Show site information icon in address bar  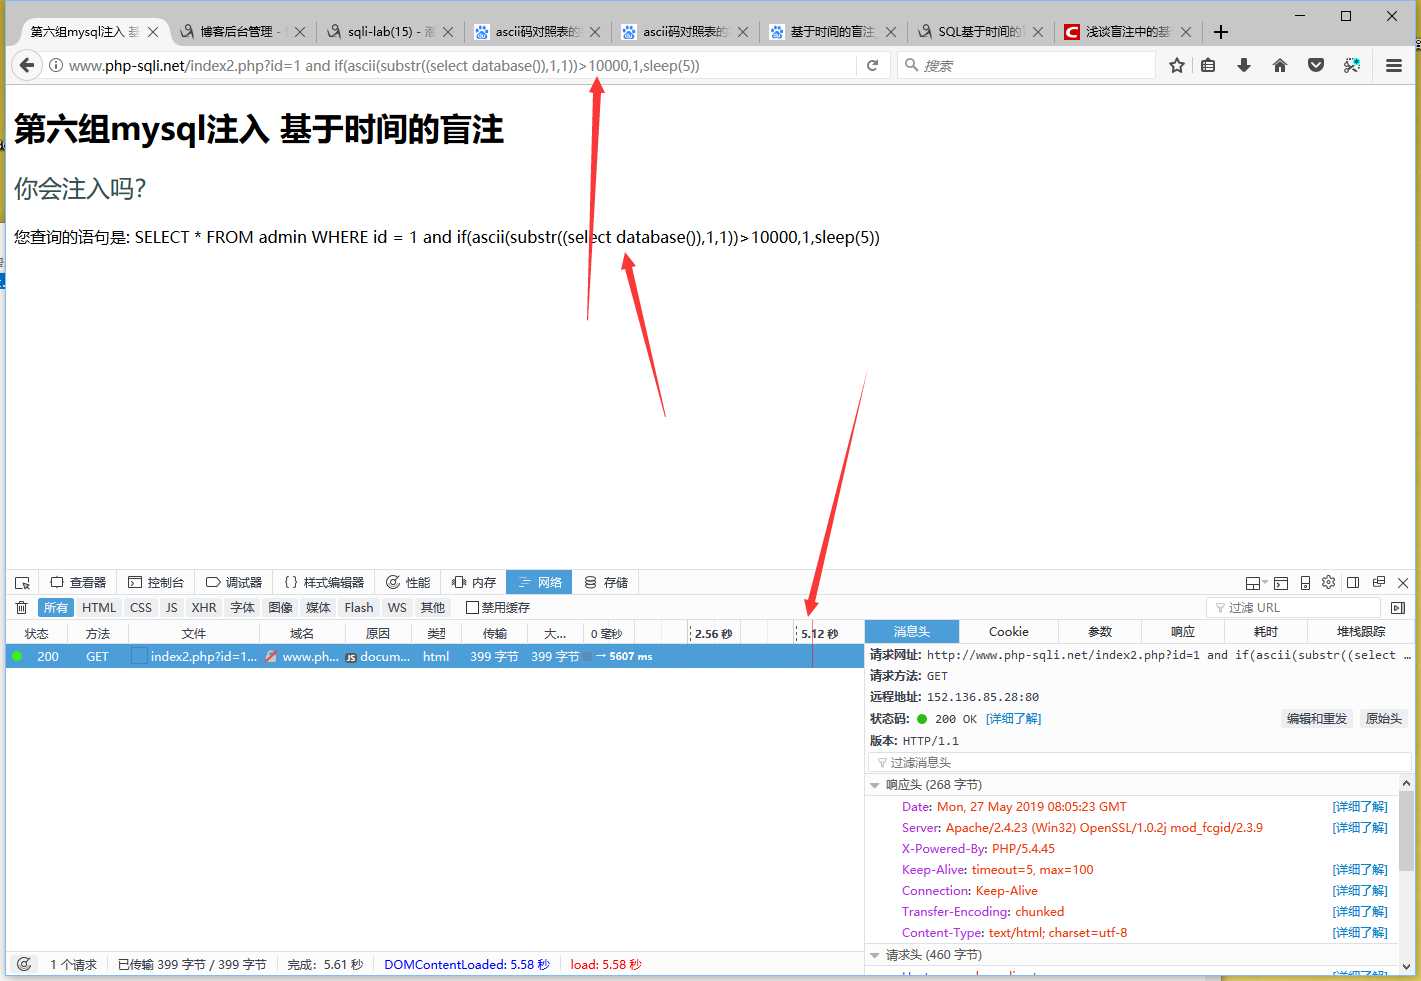click(56, 65)
